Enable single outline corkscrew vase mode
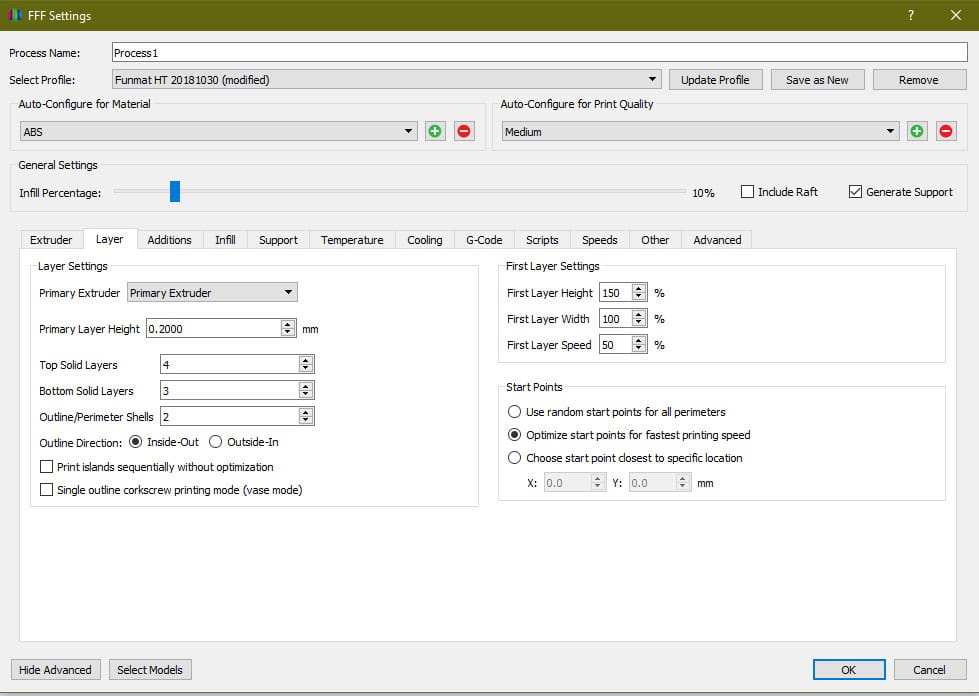979x696 pixels. coord(47,490)
